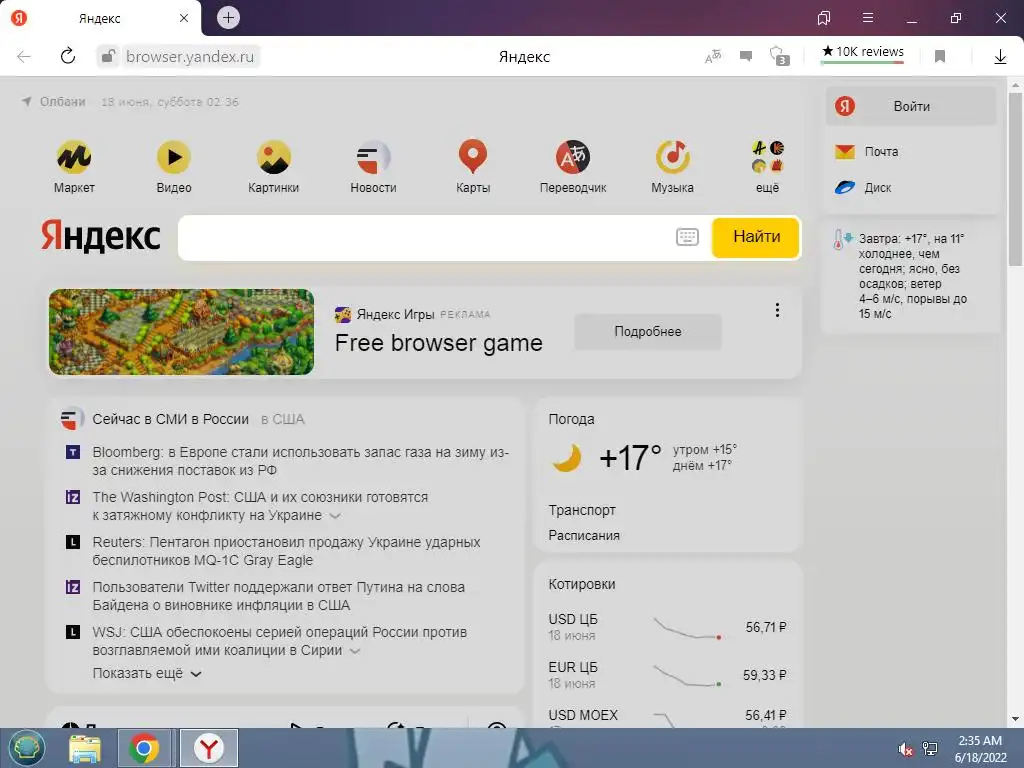Viewport: 1024px width, 768px height.
Task: Open File Explorer from the taskbar
Action: 85,749
